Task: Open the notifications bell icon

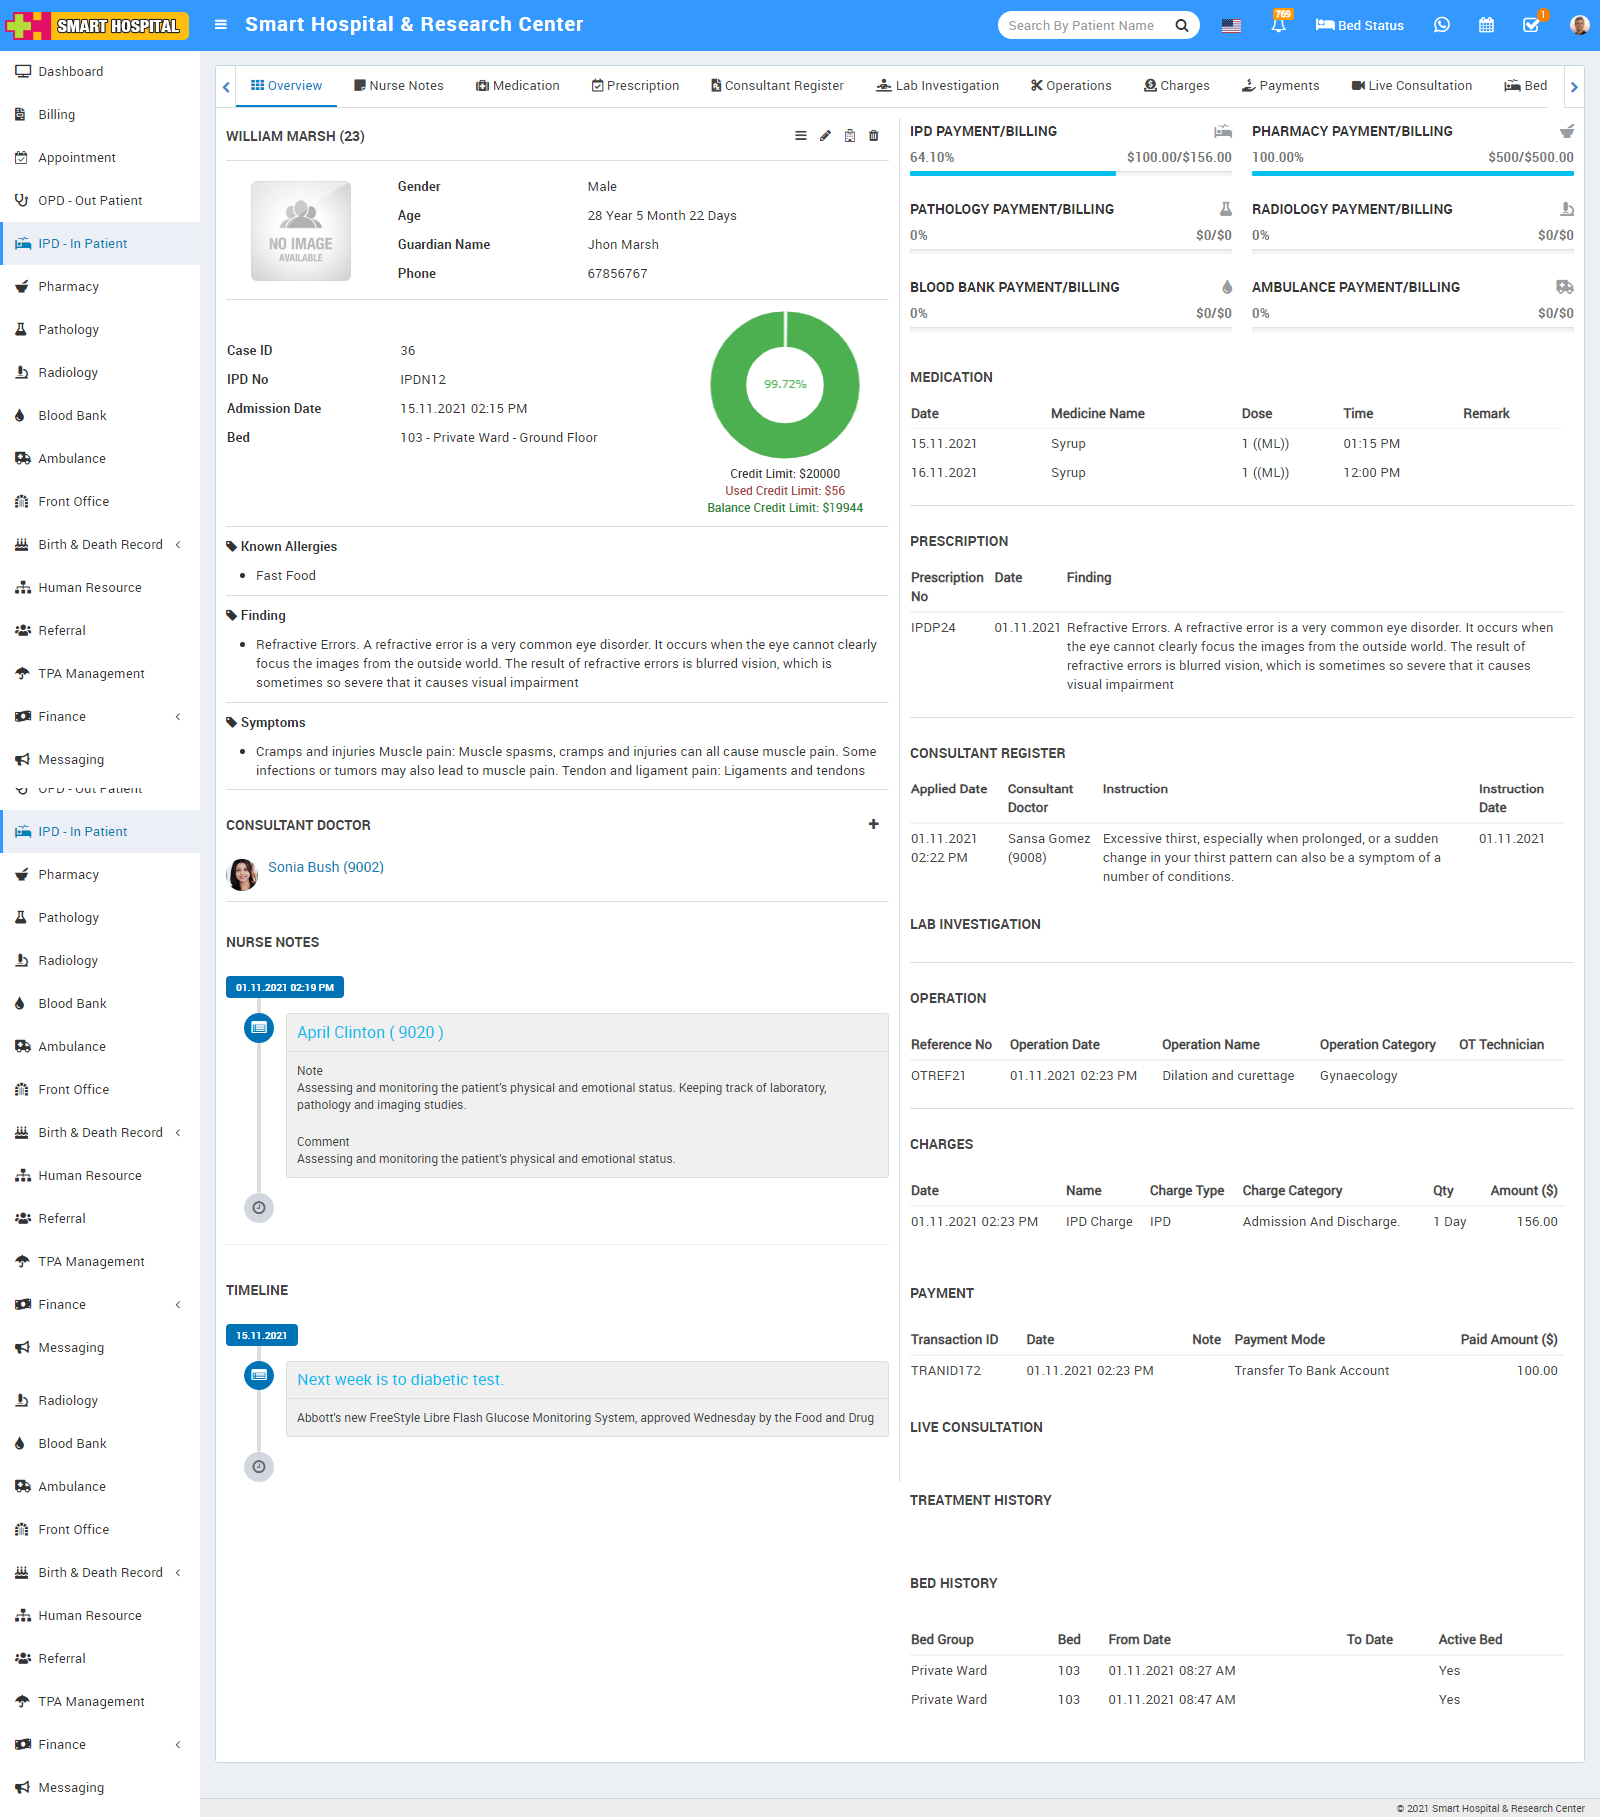Action: point(1279,25)
